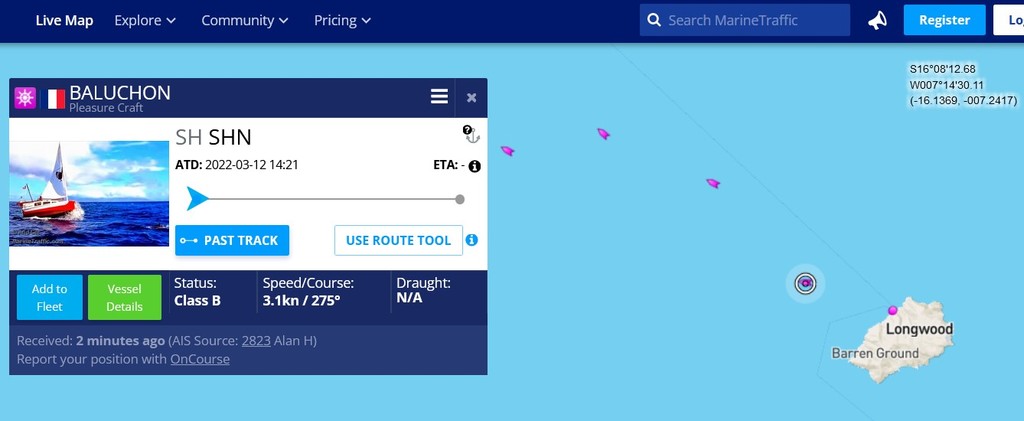Expand the Explore dropdown menu

(x=145, y=20)
